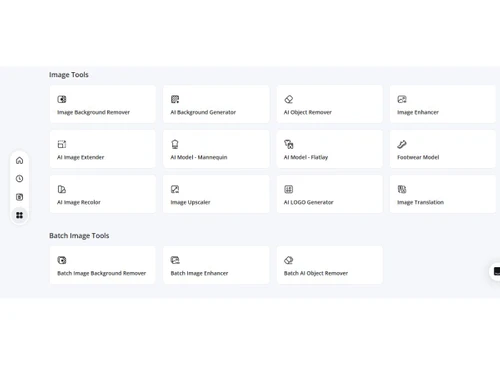The width and height of the screenshot is (500, 375).
Task: Click the AI Background Generator icon
Action: (x=175, y=99)
